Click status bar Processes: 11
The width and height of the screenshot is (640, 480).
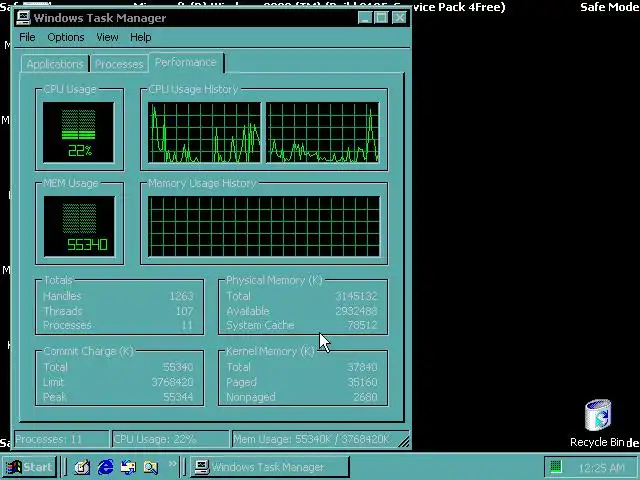pyautogui.click(x=62, y=439)
